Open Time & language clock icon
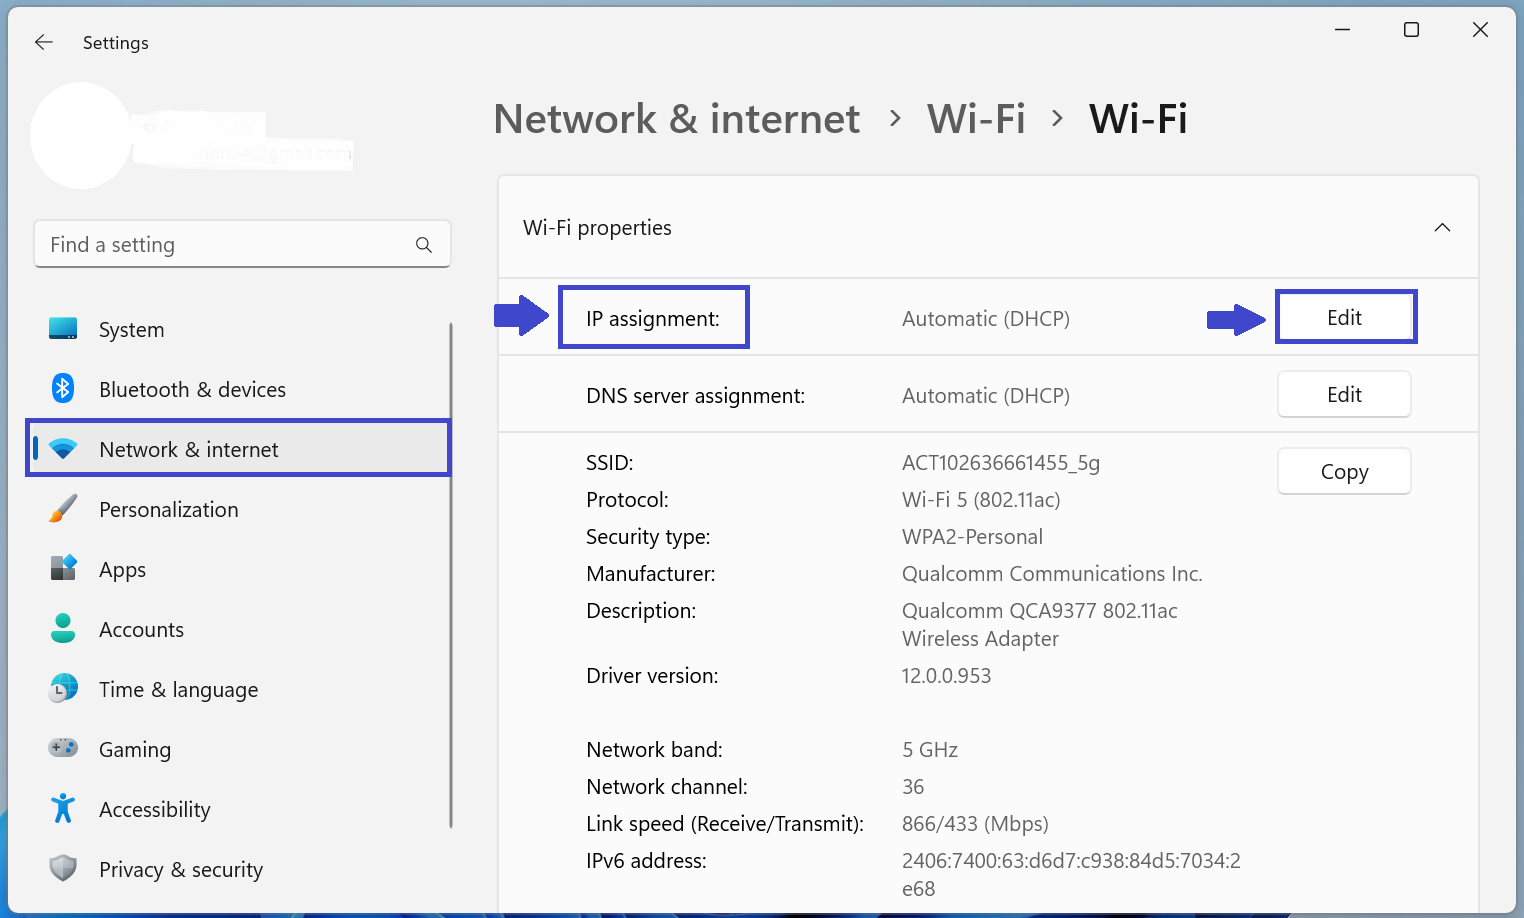The image size is (1524, 918). pos(62,689)
